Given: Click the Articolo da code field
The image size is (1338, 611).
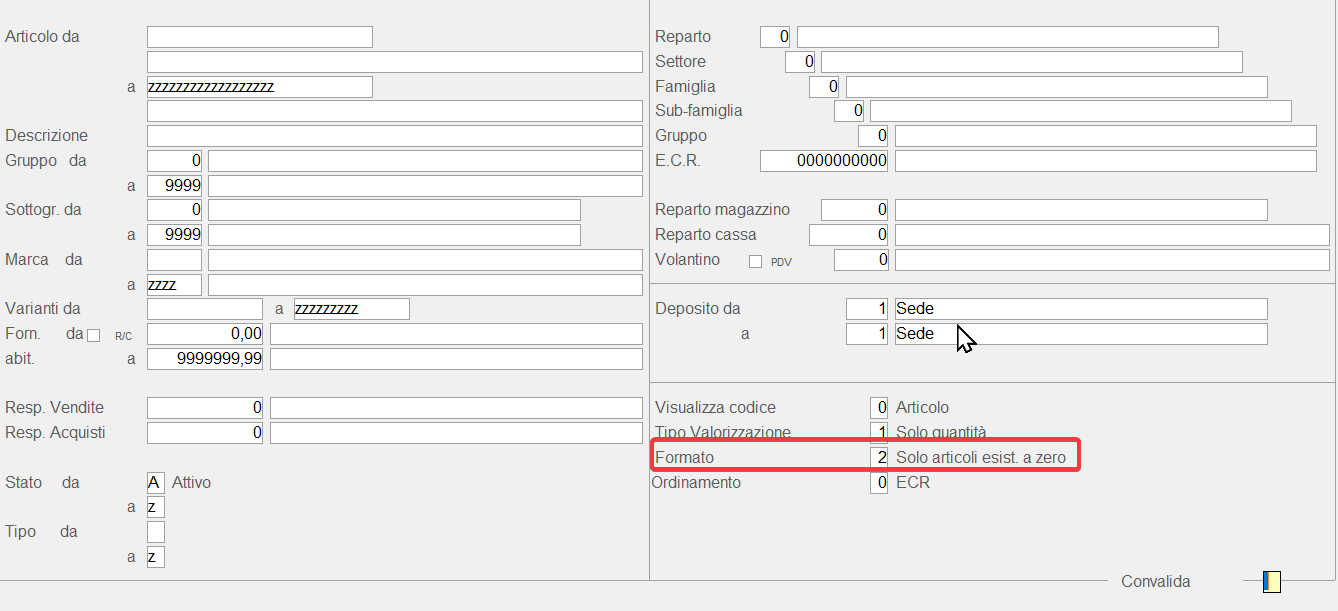Looking at the screenshot, I should click(x=260, y=37).
